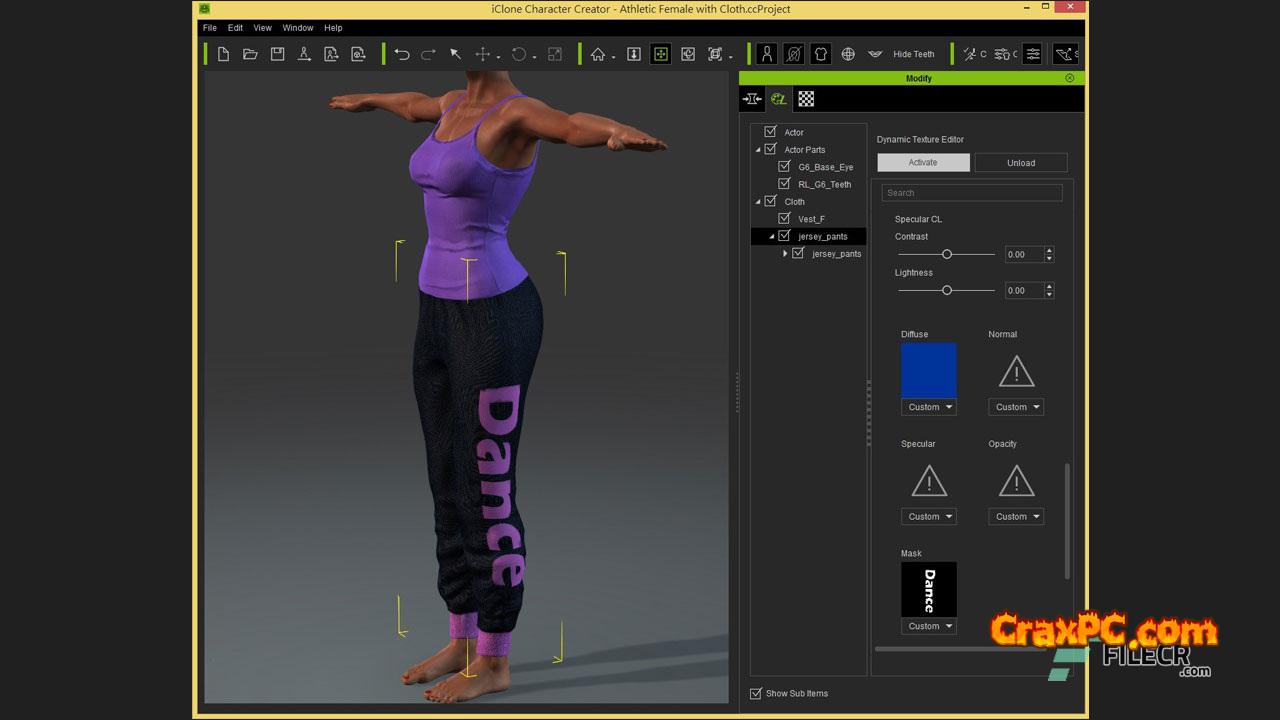Open a project with the folder icon
The width and height of the screenshot is (1280, 720).
[250, 54]
